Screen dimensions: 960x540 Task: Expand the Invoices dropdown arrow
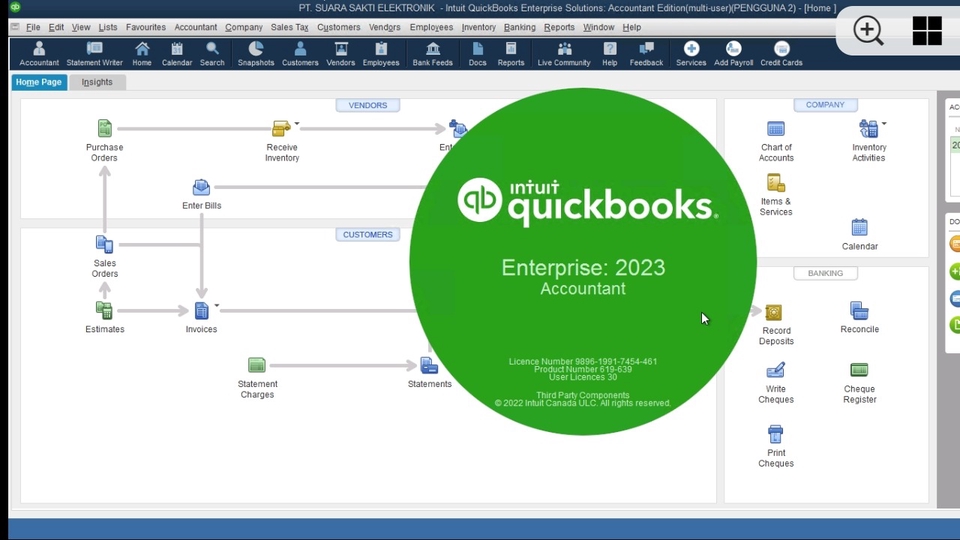(x=217, y=306)
